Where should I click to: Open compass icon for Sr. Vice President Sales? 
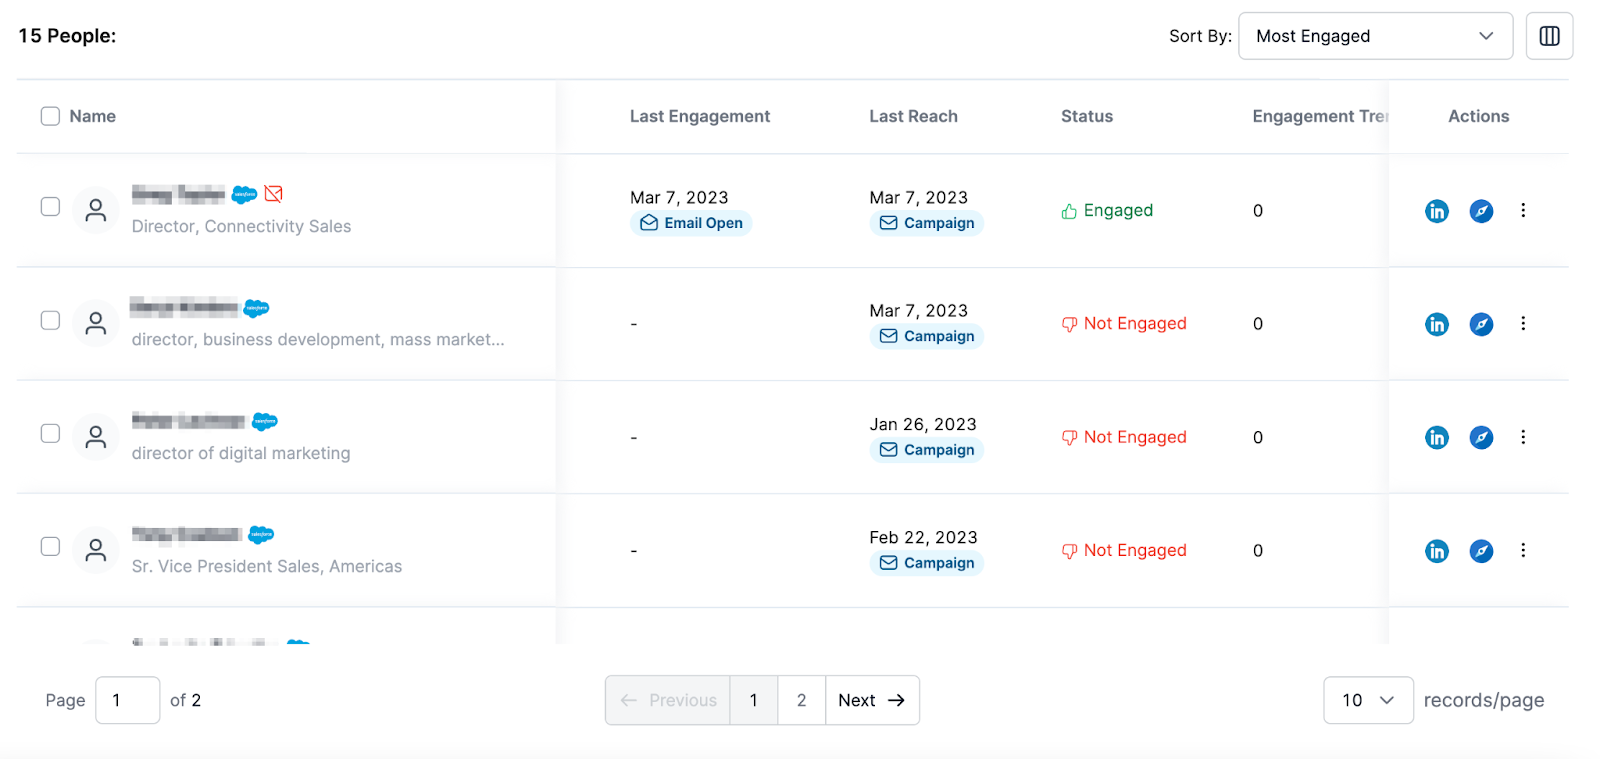click(x=1481, y=551)
